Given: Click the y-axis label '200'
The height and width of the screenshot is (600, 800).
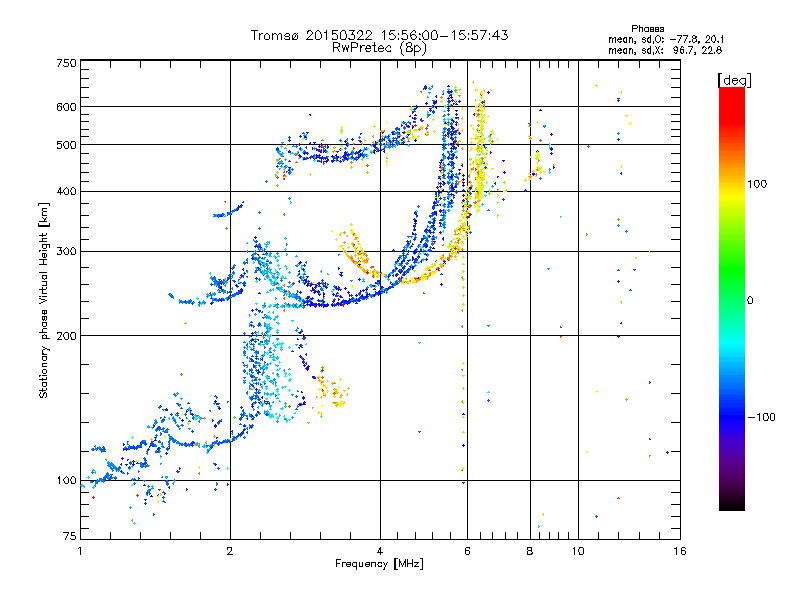Looking at the screenshot, I should pos(66,336).
